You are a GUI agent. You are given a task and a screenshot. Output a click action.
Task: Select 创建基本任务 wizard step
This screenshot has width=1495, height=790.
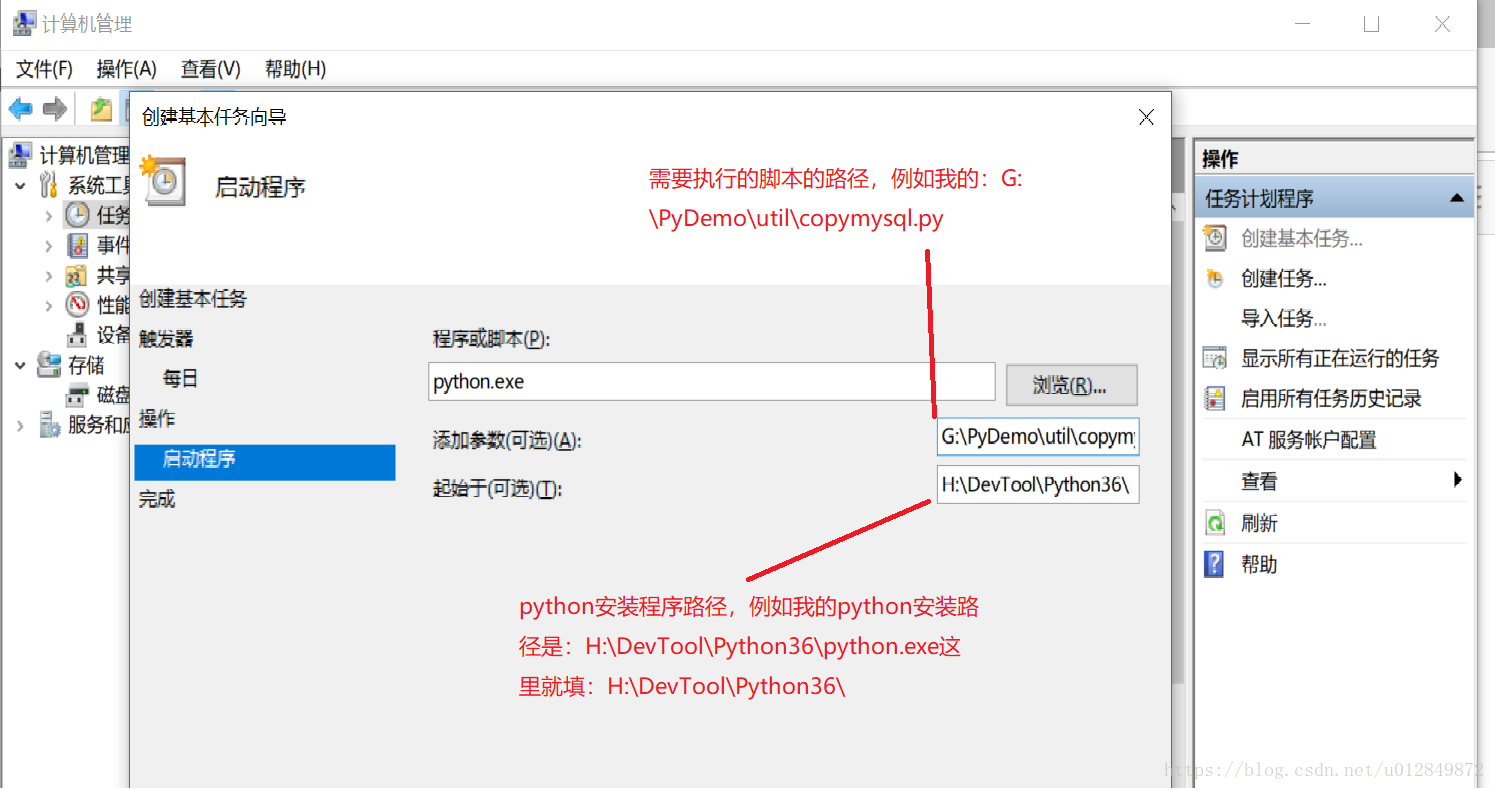193,299
